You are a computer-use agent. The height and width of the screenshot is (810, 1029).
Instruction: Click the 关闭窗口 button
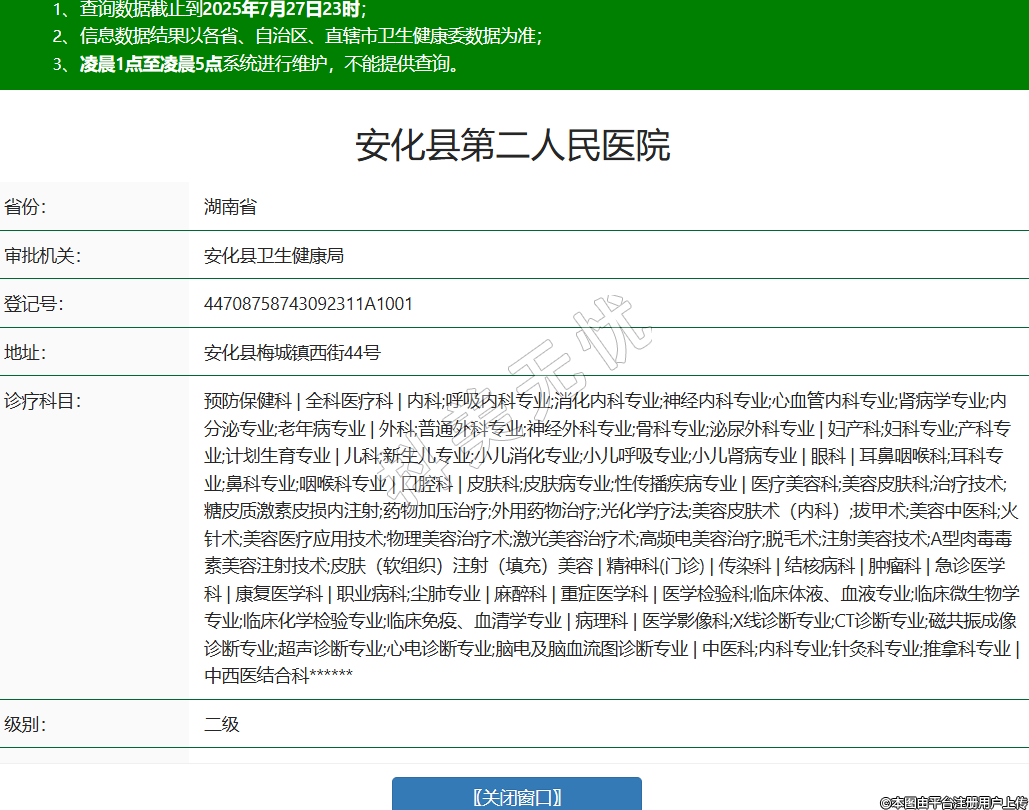click(516, 796)
